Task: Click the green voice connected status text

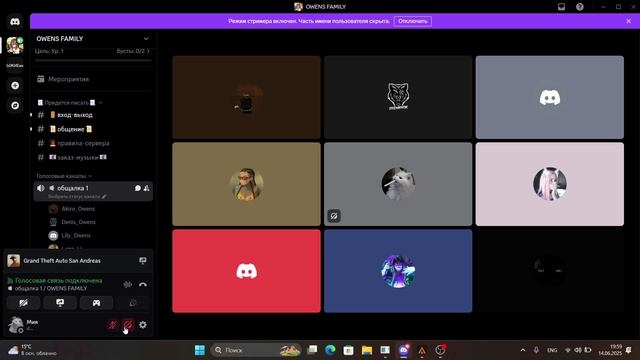Action: pos(58,281)
